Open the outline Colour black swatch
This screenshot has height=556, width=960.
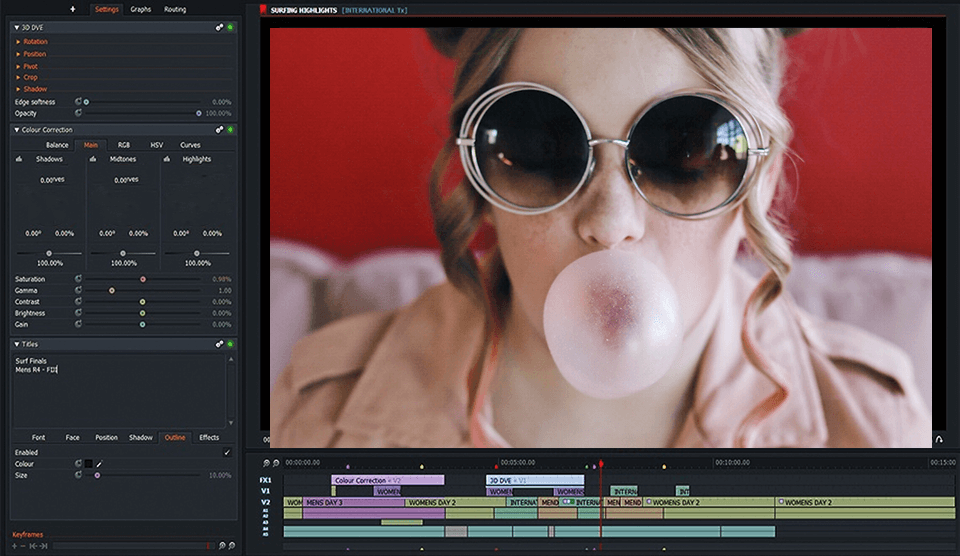point(88,464)
